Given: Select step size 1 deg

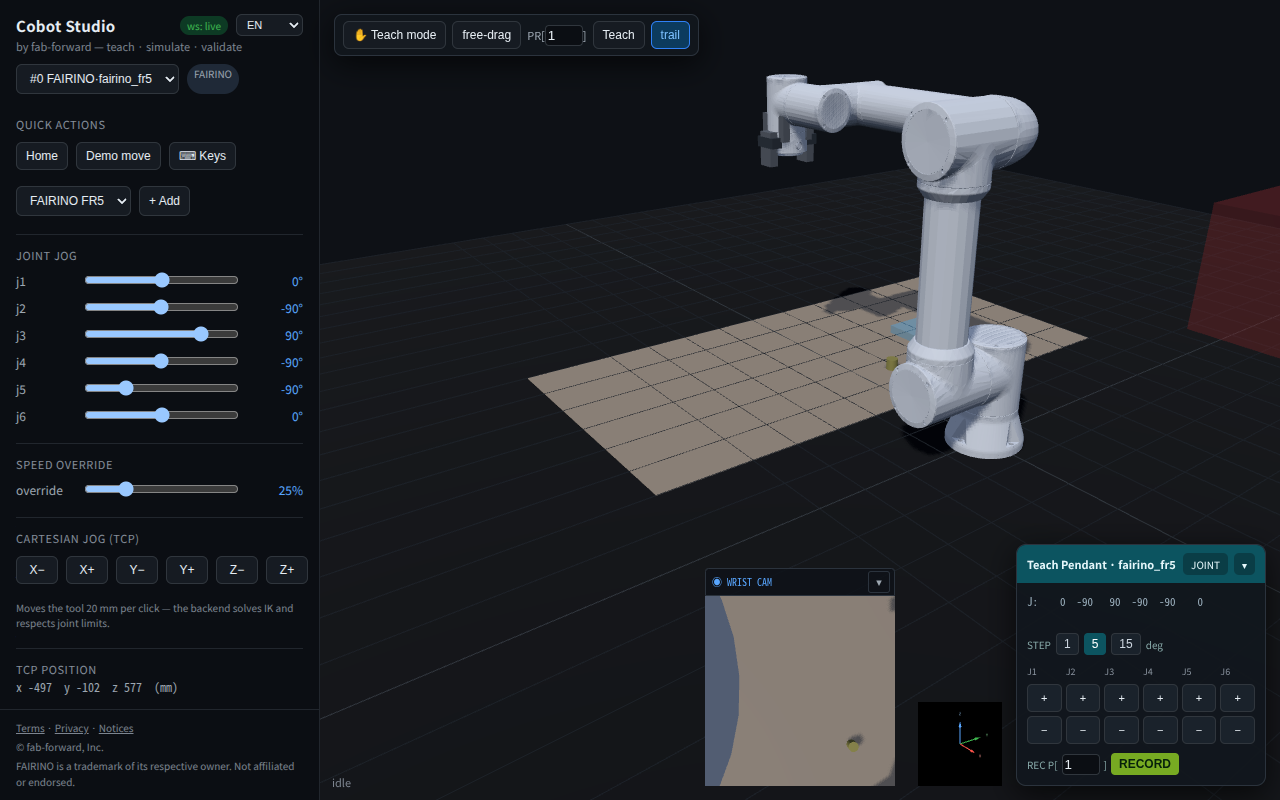Looking at the screenshot, I should [x=1068, y=644].
